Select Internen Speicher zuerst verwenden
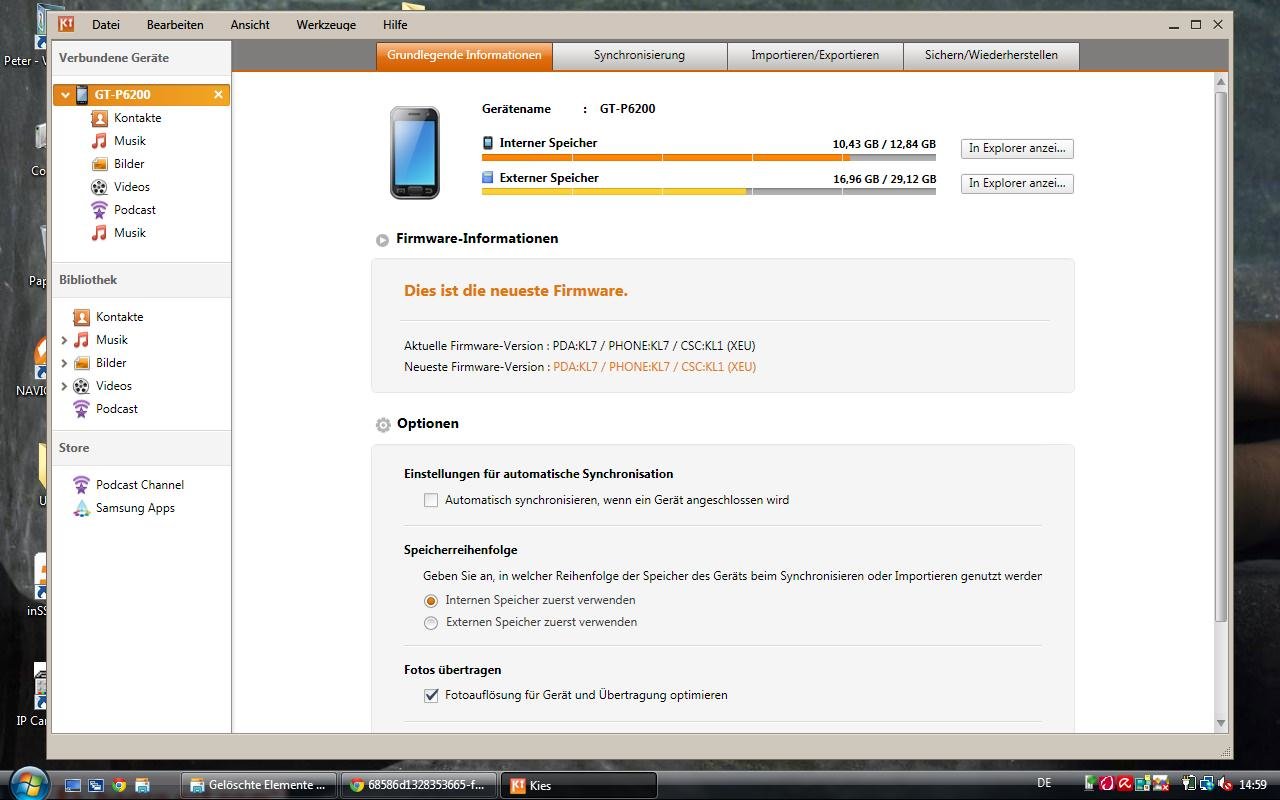 tap(431, 601)
